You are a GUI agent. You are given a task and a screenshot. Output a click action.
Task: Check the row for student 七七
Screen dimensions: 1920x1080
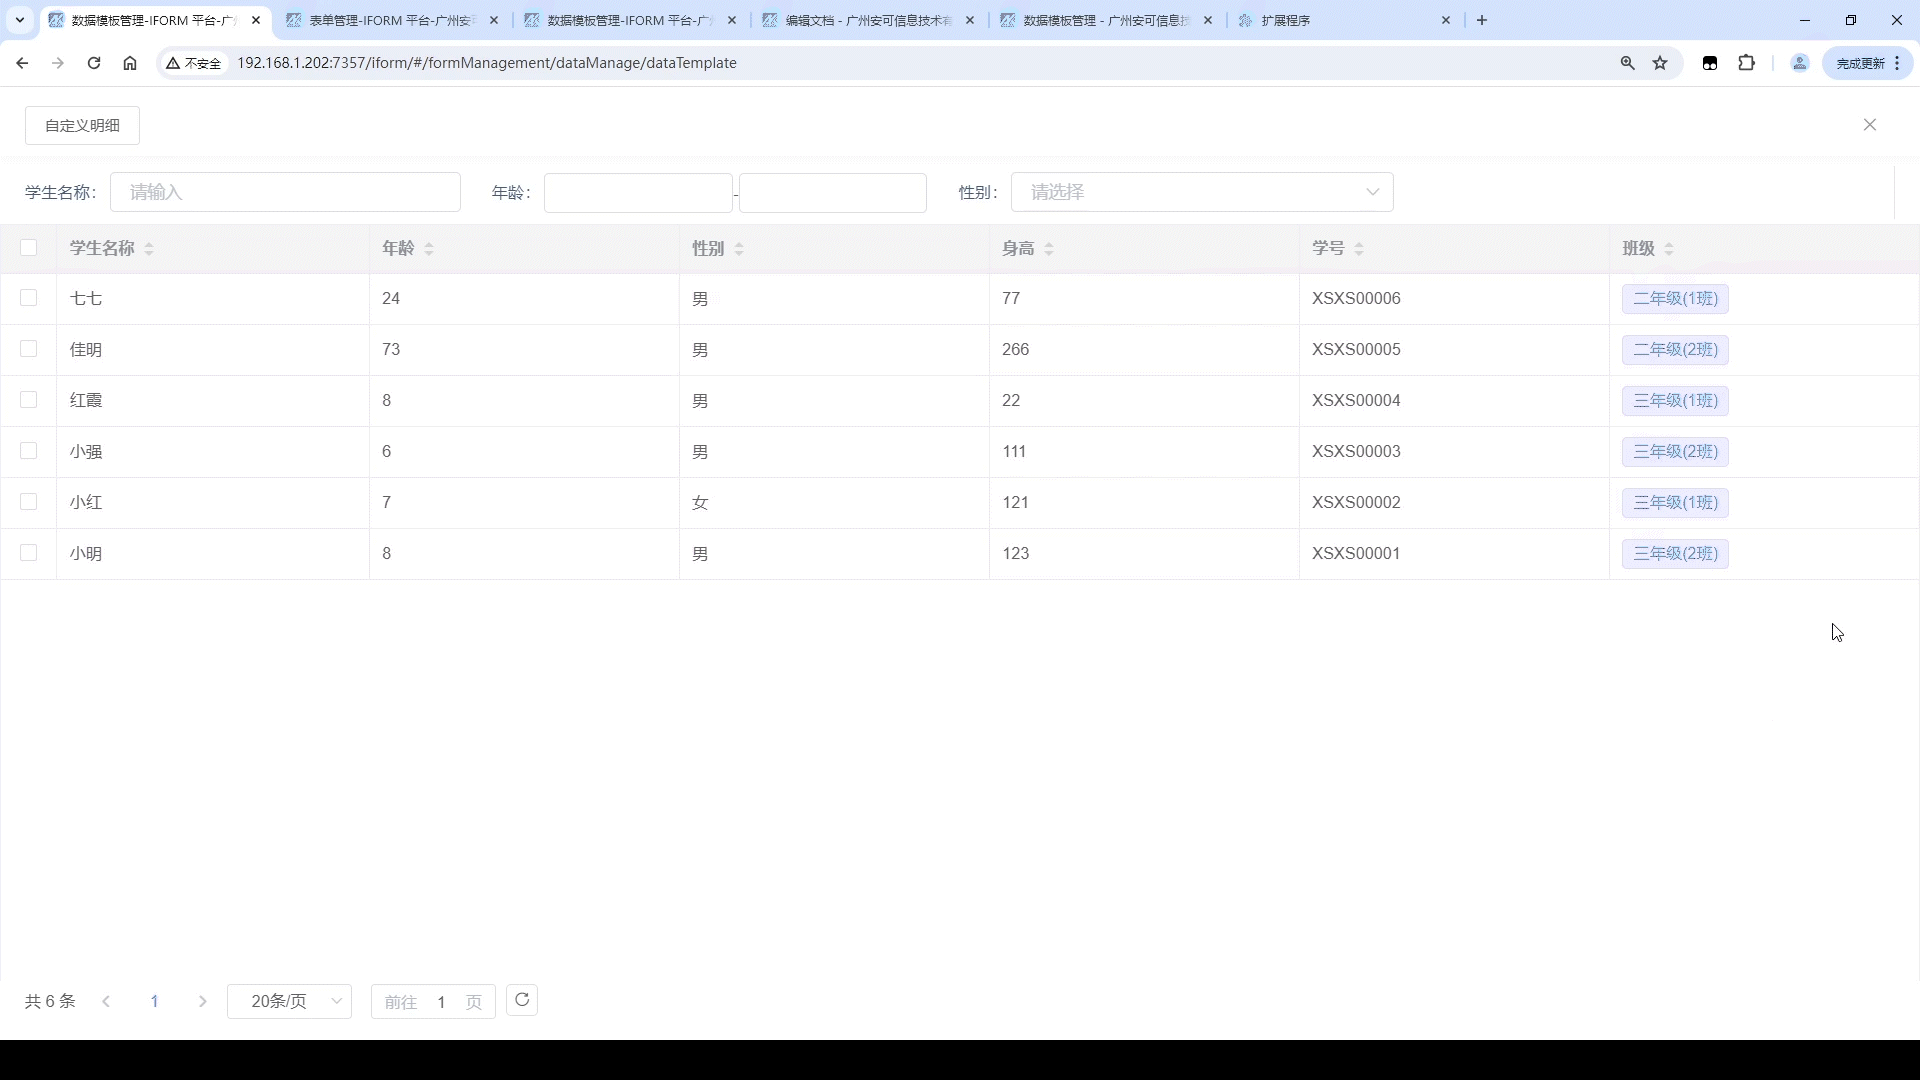(28, 298)
